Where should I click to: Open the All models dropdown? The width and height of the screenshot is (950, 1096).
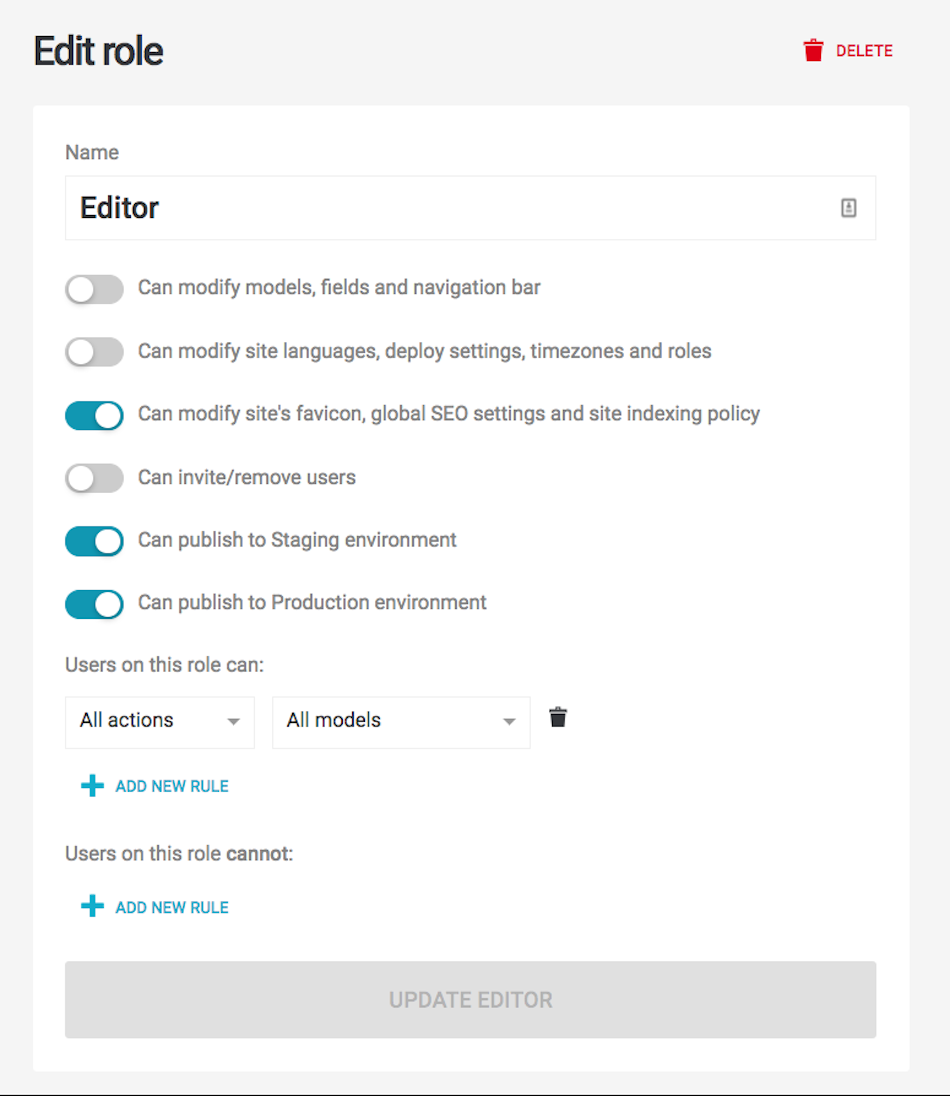click(x=401, y=722)
